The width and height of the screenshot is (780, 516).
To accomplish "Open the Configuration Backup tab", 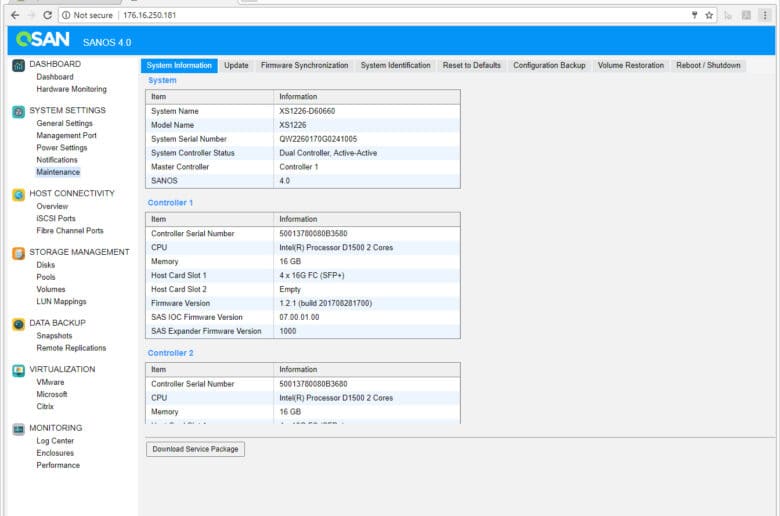I will point(549,65).
